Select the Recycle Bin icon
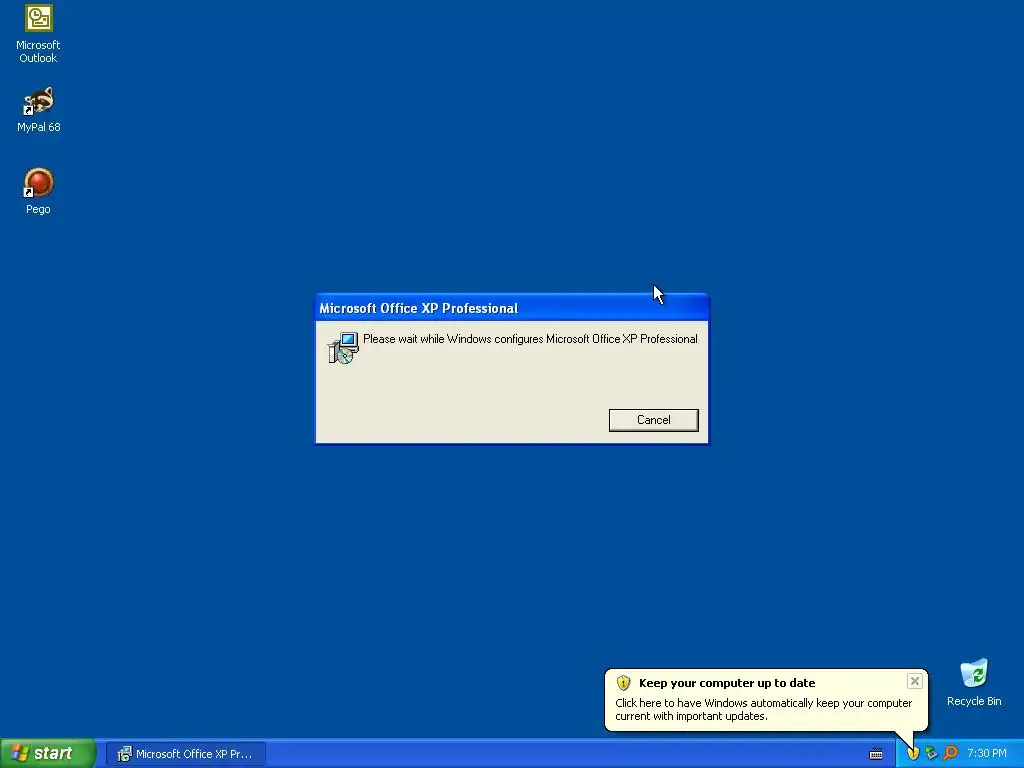Screen dimensions: 1024x768 [974, 682]
